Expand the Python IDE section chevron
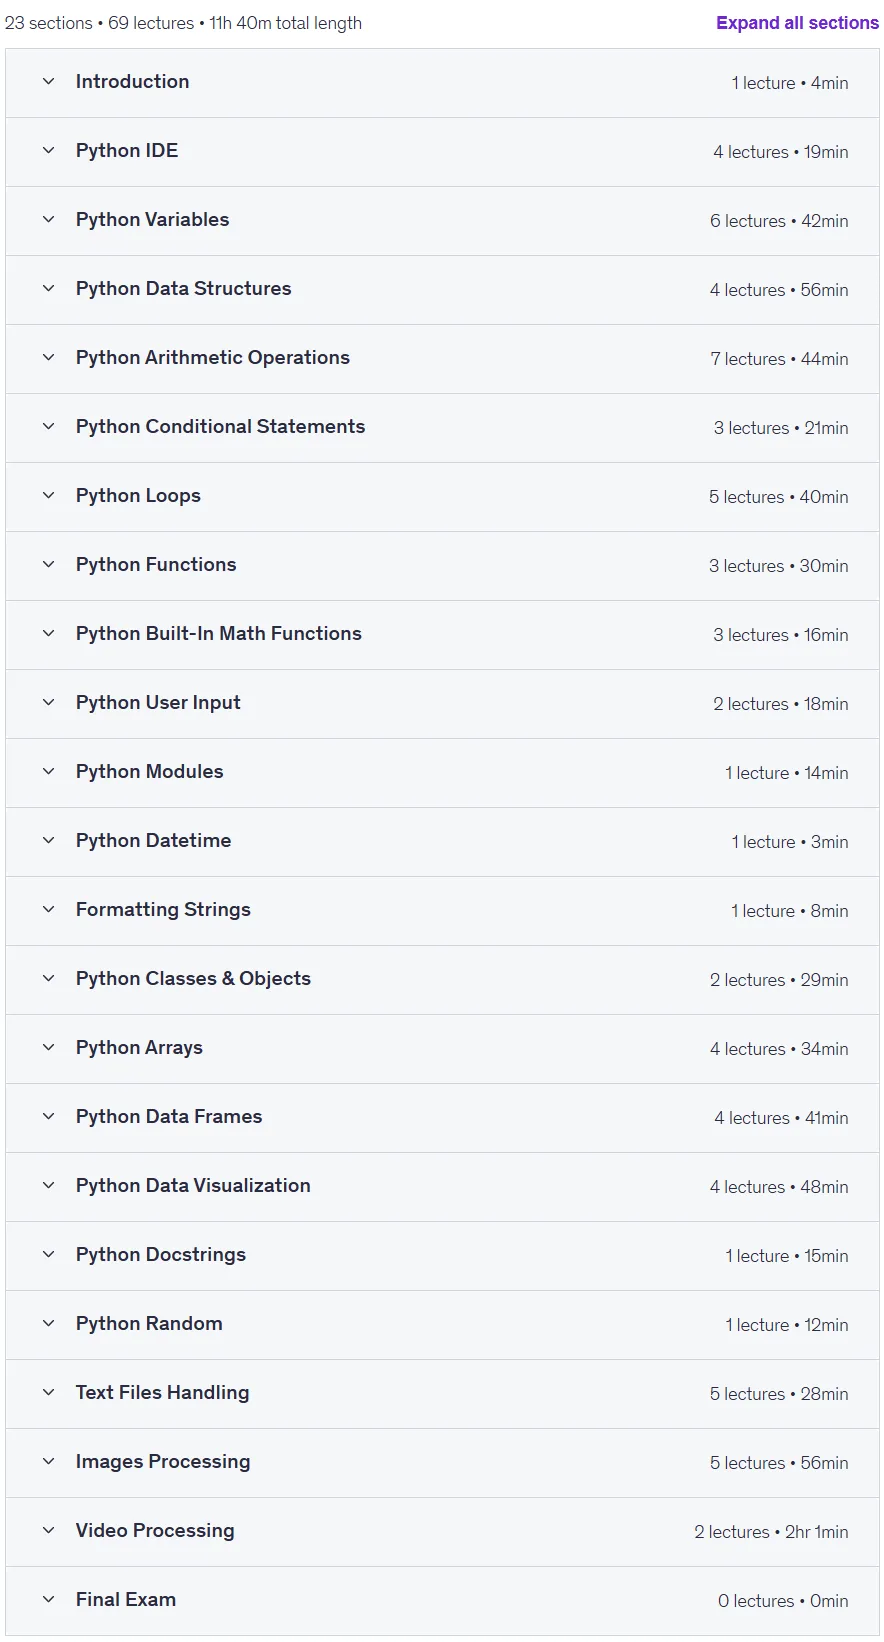The image size is (884, 1642). (48, 150)
